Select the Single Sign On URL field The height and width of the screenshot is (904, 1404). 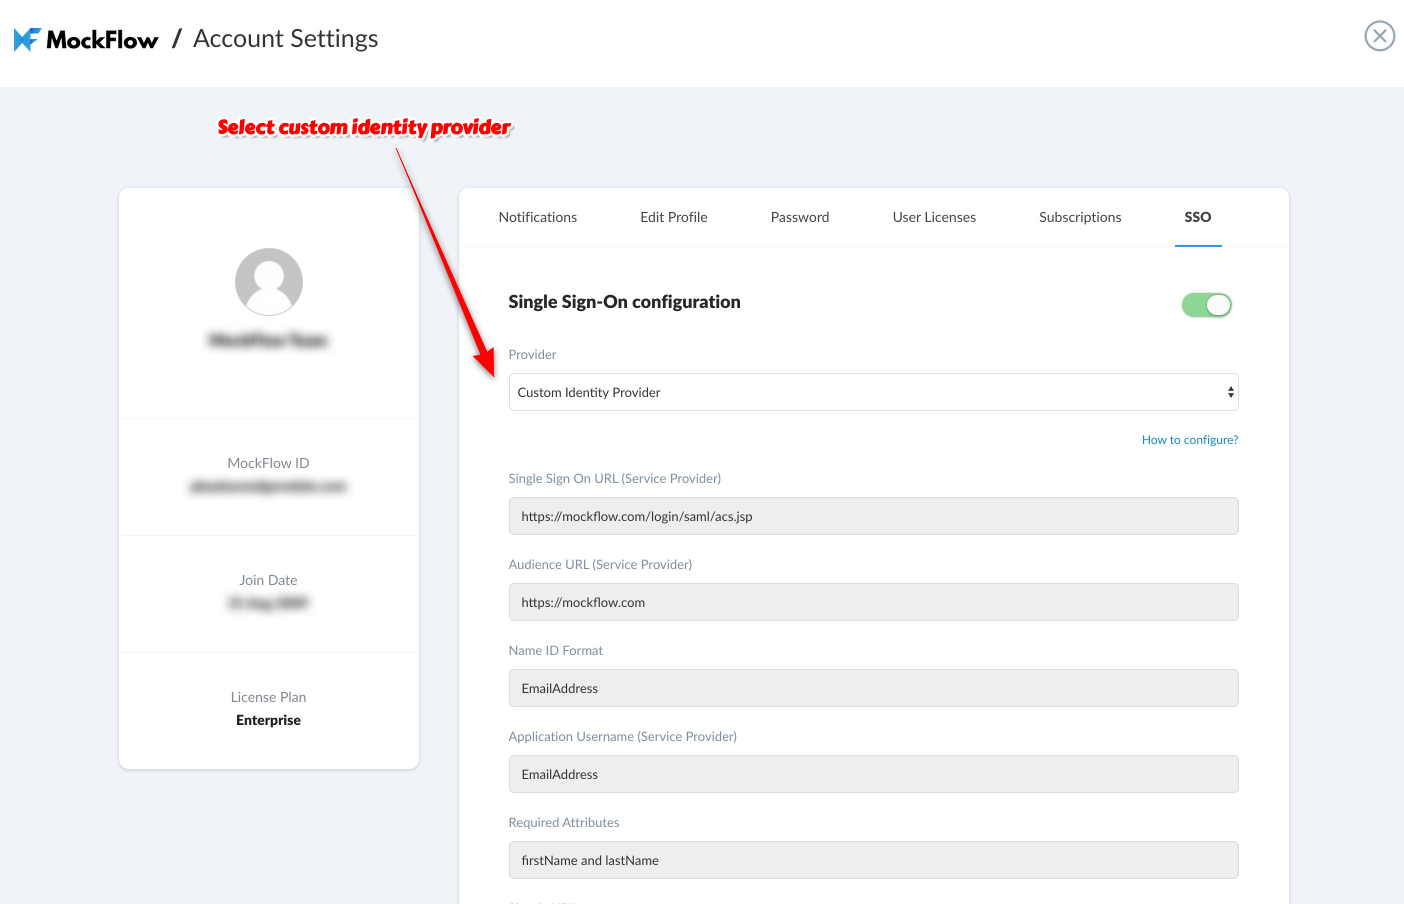[873, 516]
